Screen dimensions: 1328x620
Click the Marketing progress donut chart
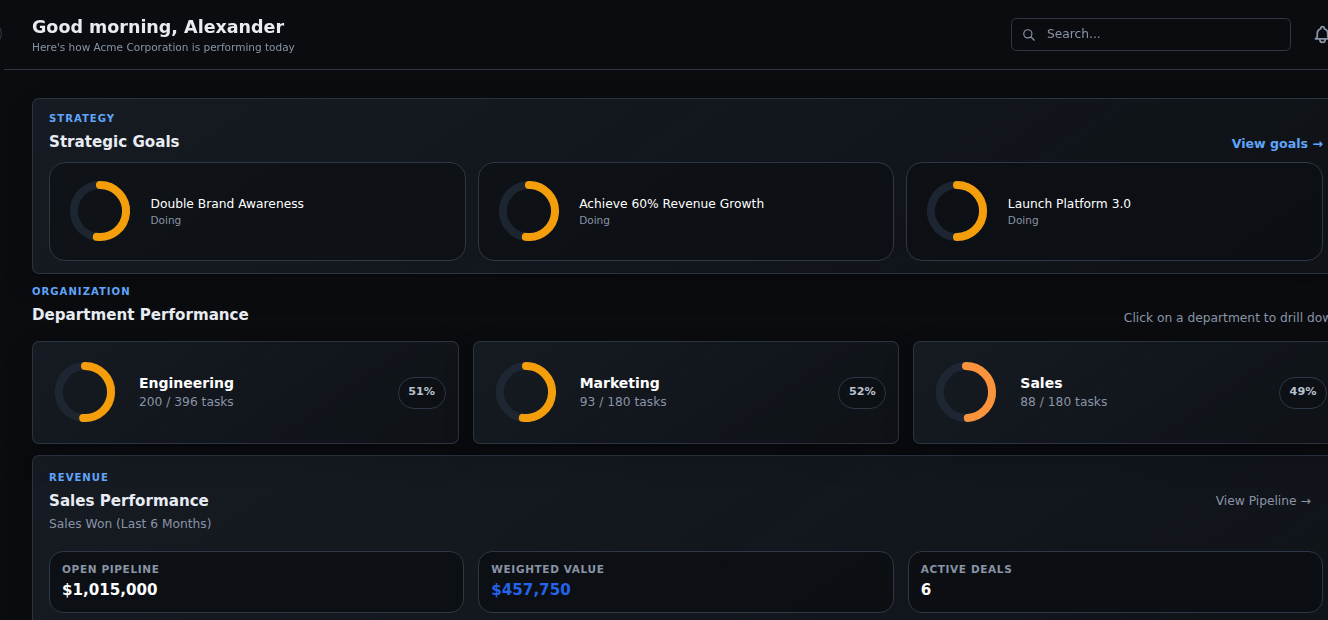526,392
